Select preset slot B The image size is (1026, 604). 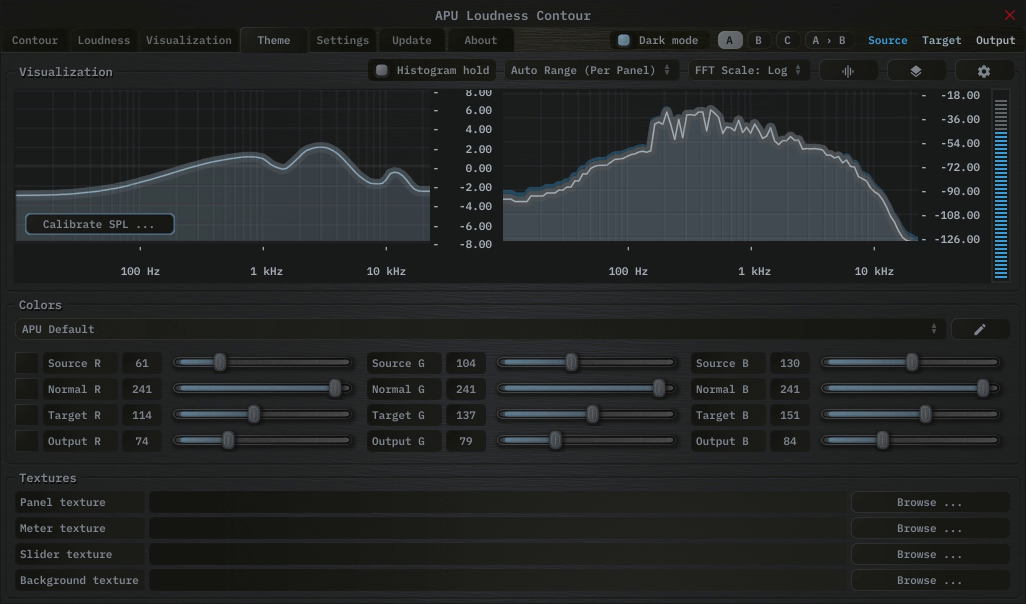coord(758,41)
